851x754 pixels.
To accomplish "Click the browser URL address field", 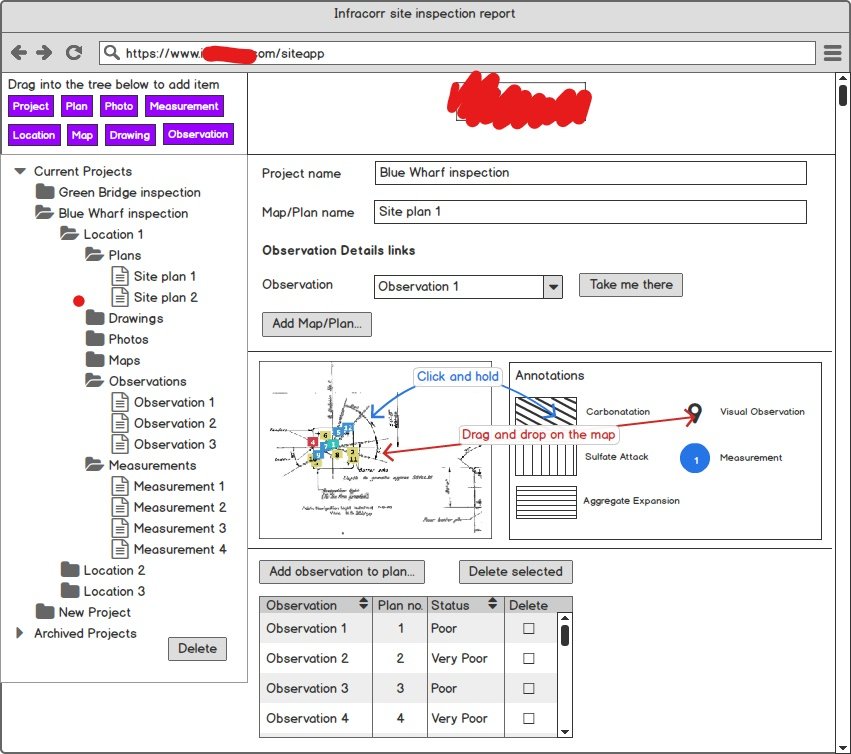I will point(458,53).
